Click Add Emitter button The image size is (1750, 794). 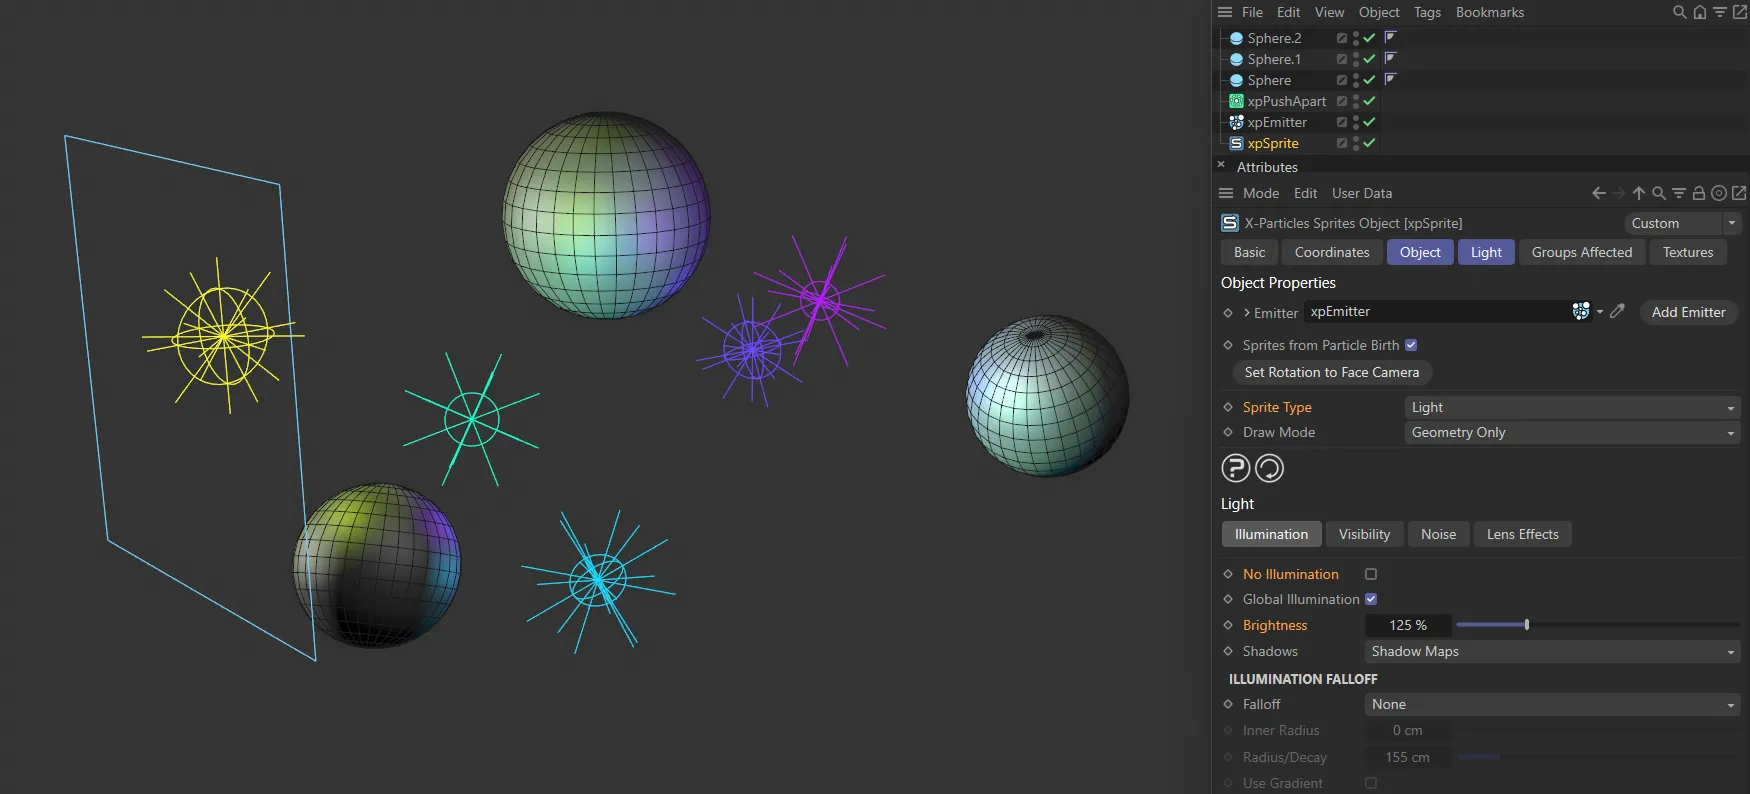pos(1688,312)
